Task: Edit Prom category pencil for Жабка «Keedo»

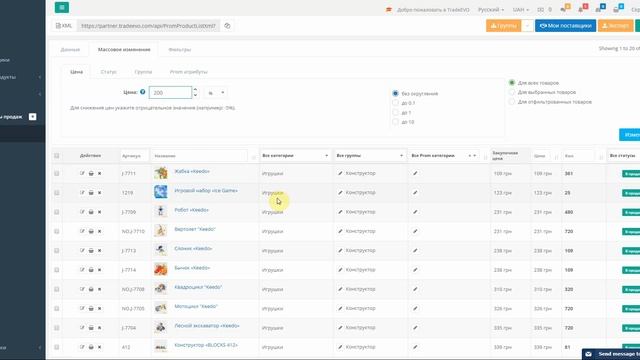Action: (x=415, y=173)
